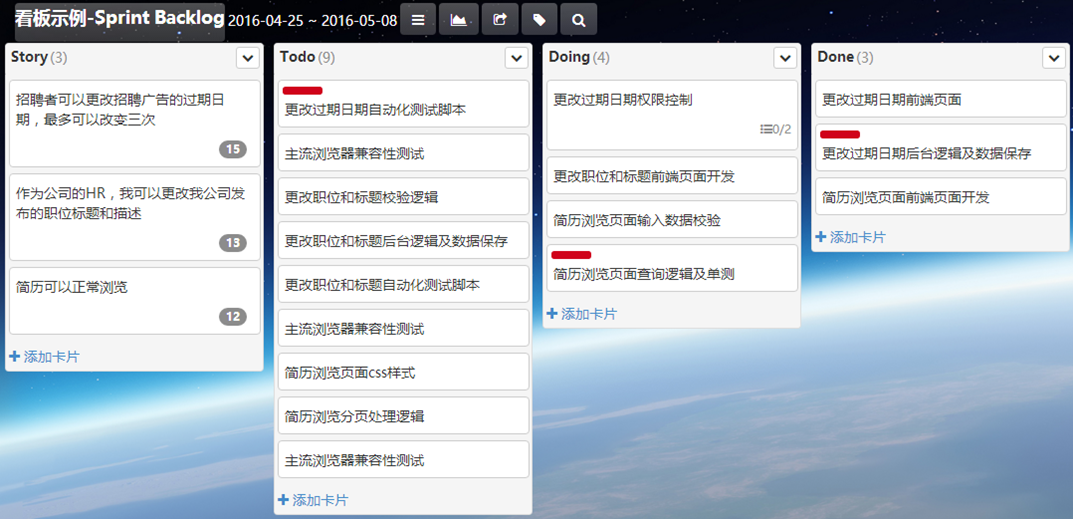Image resolution: width=1073 pixels, height=519 pixels.
Task: Open the tag labels icon
Action: (x=539, y=19)
